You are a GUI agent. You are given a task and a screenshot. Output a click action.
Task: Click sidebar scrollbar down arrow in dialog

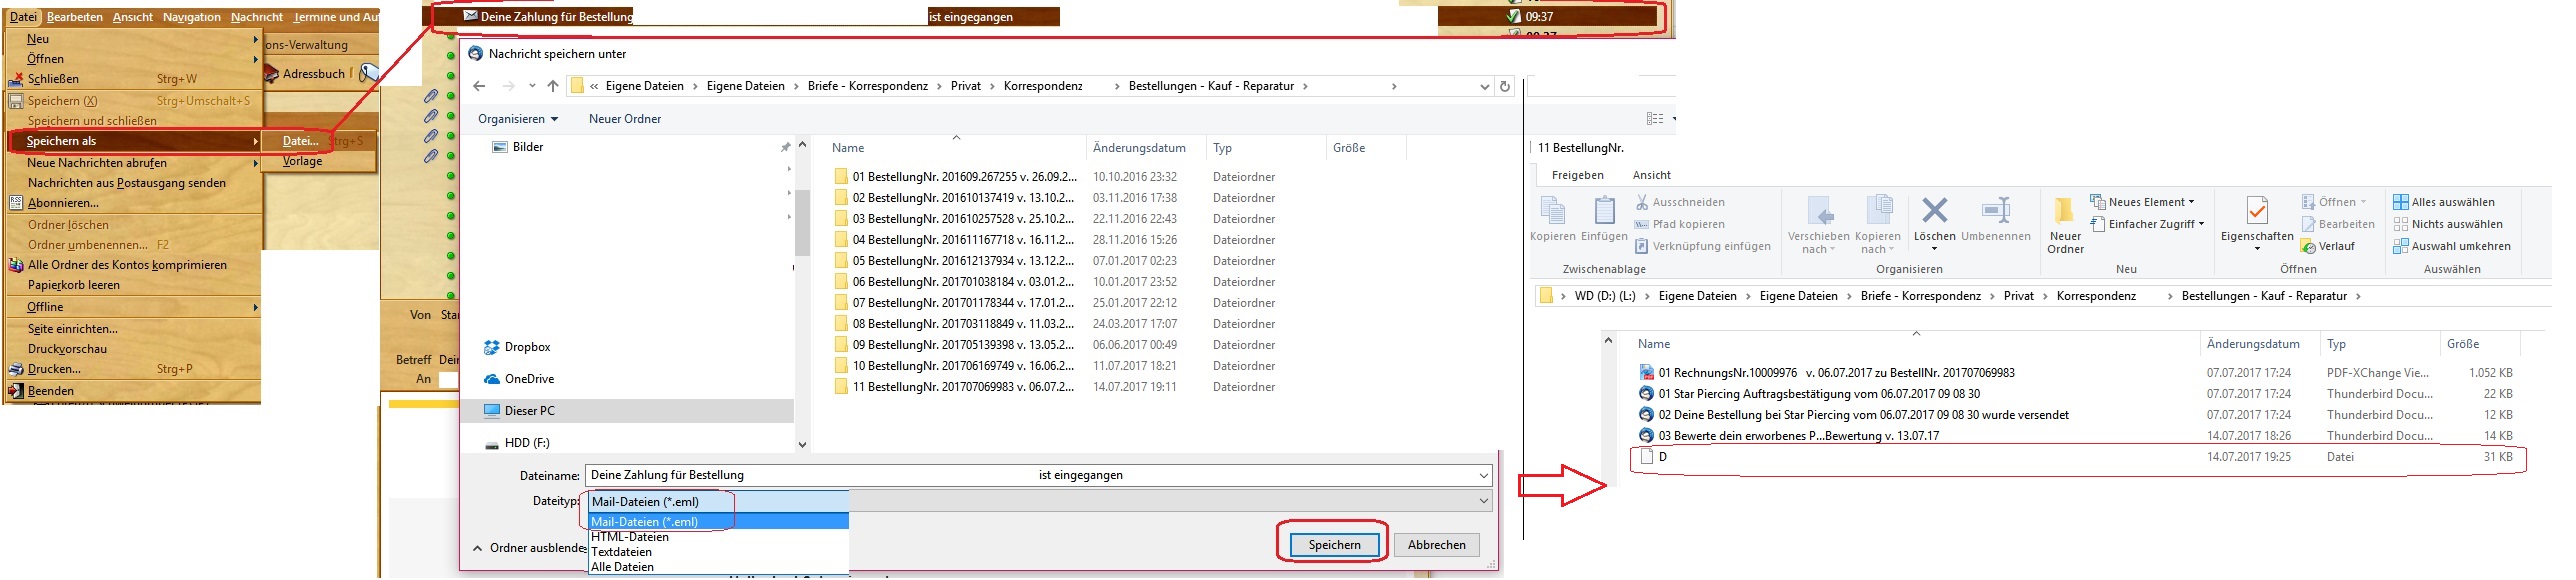[802, 444]
